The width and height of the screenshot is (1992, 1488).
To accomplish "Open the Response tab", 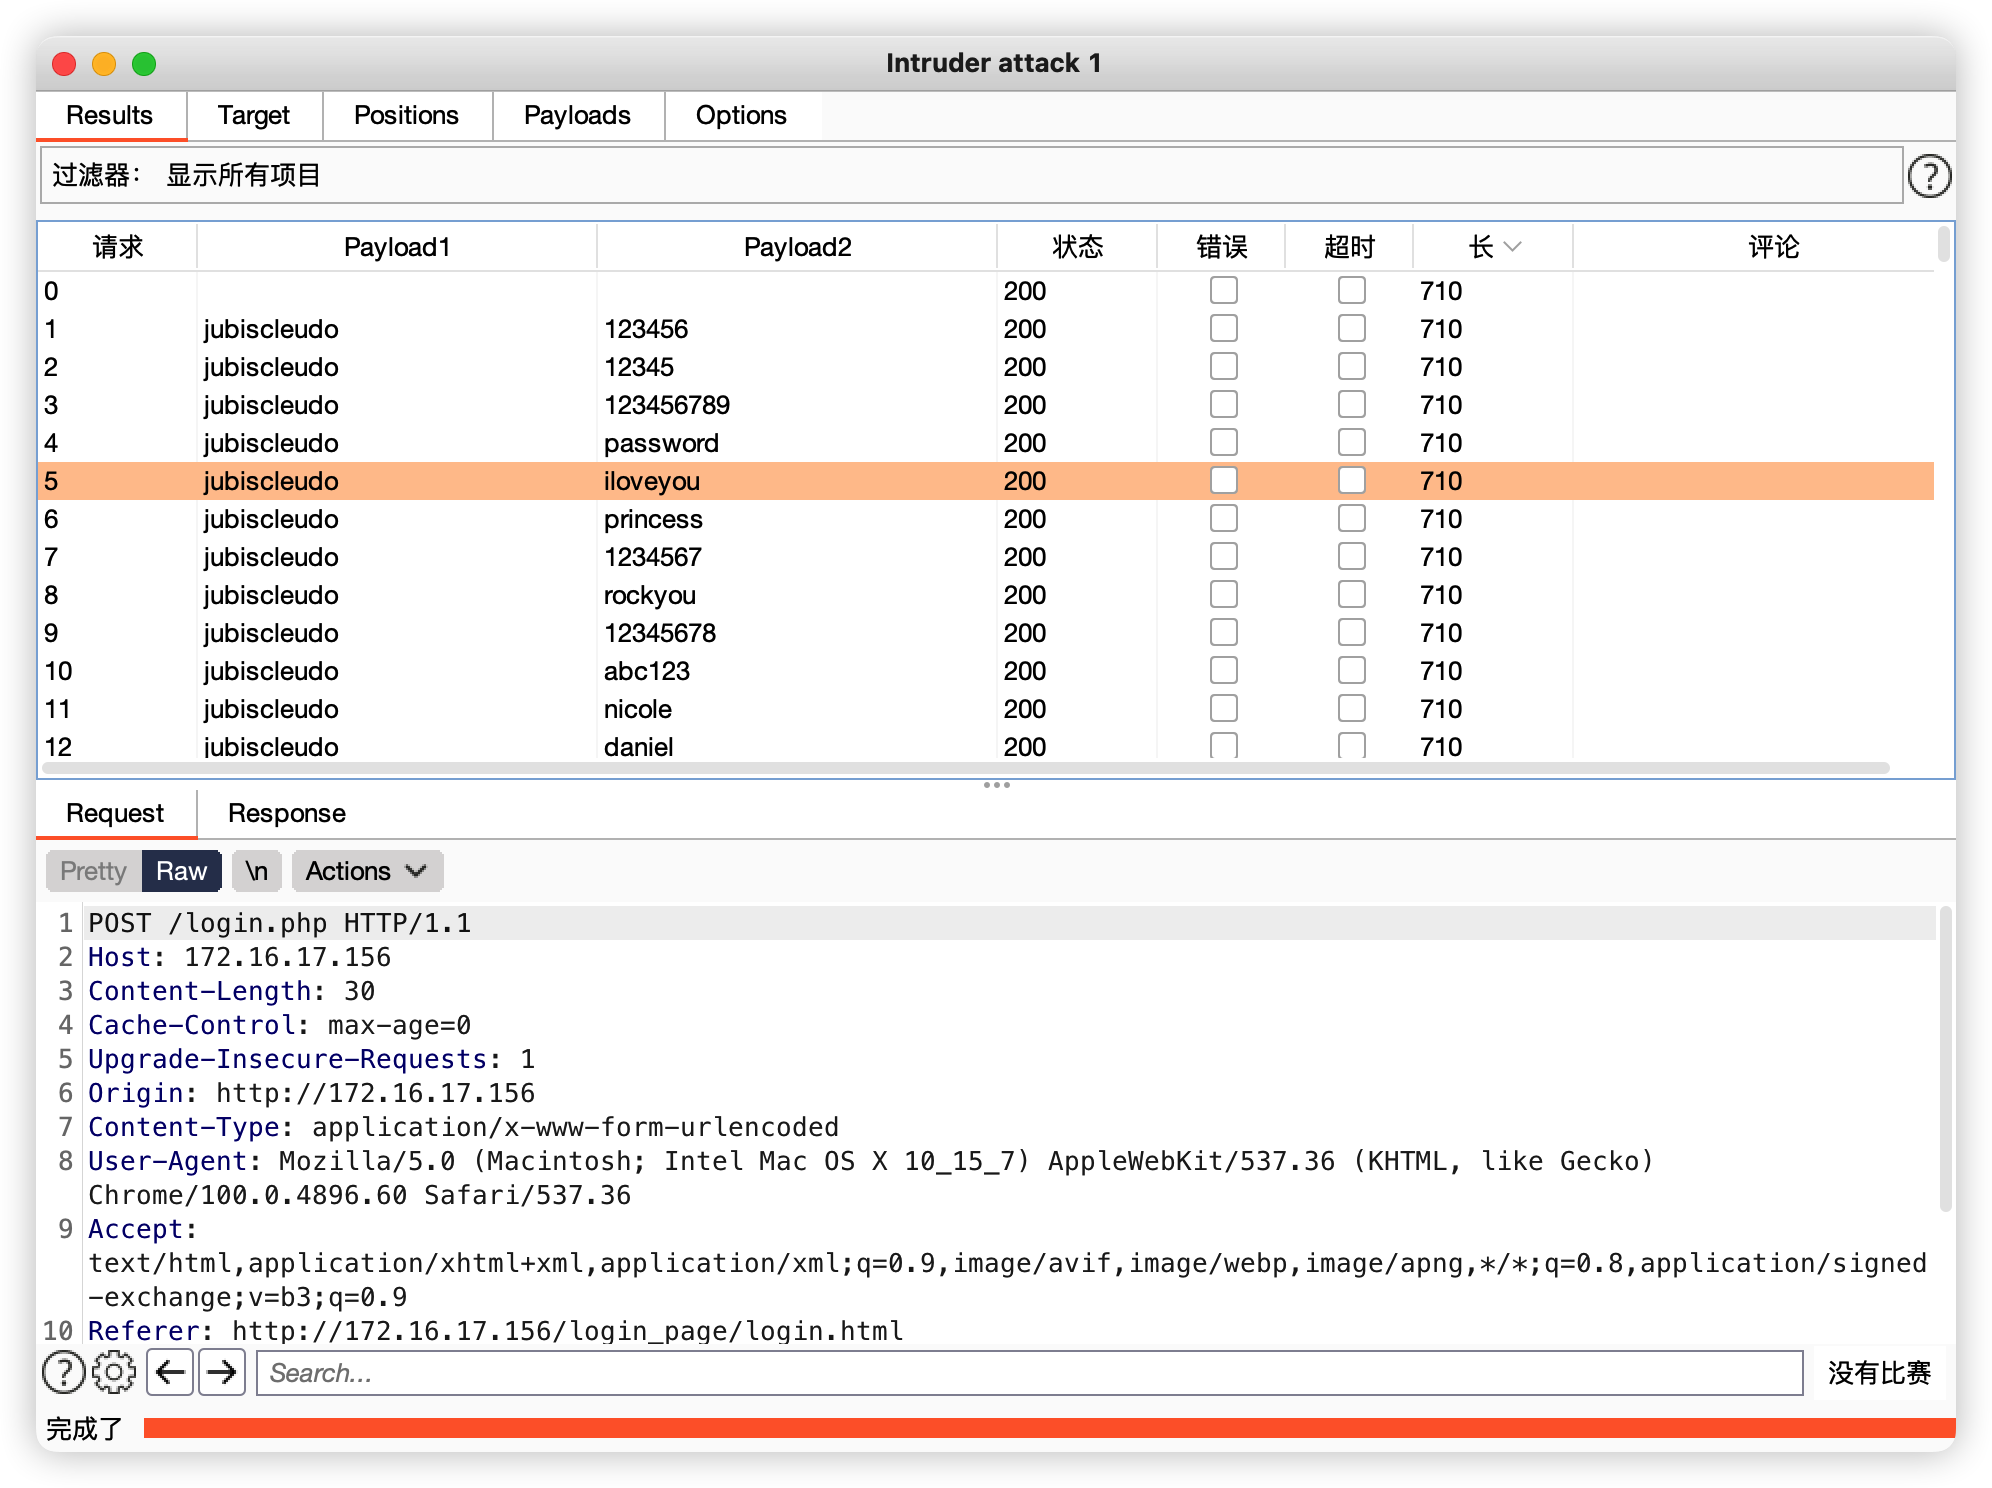I will 286,813.
